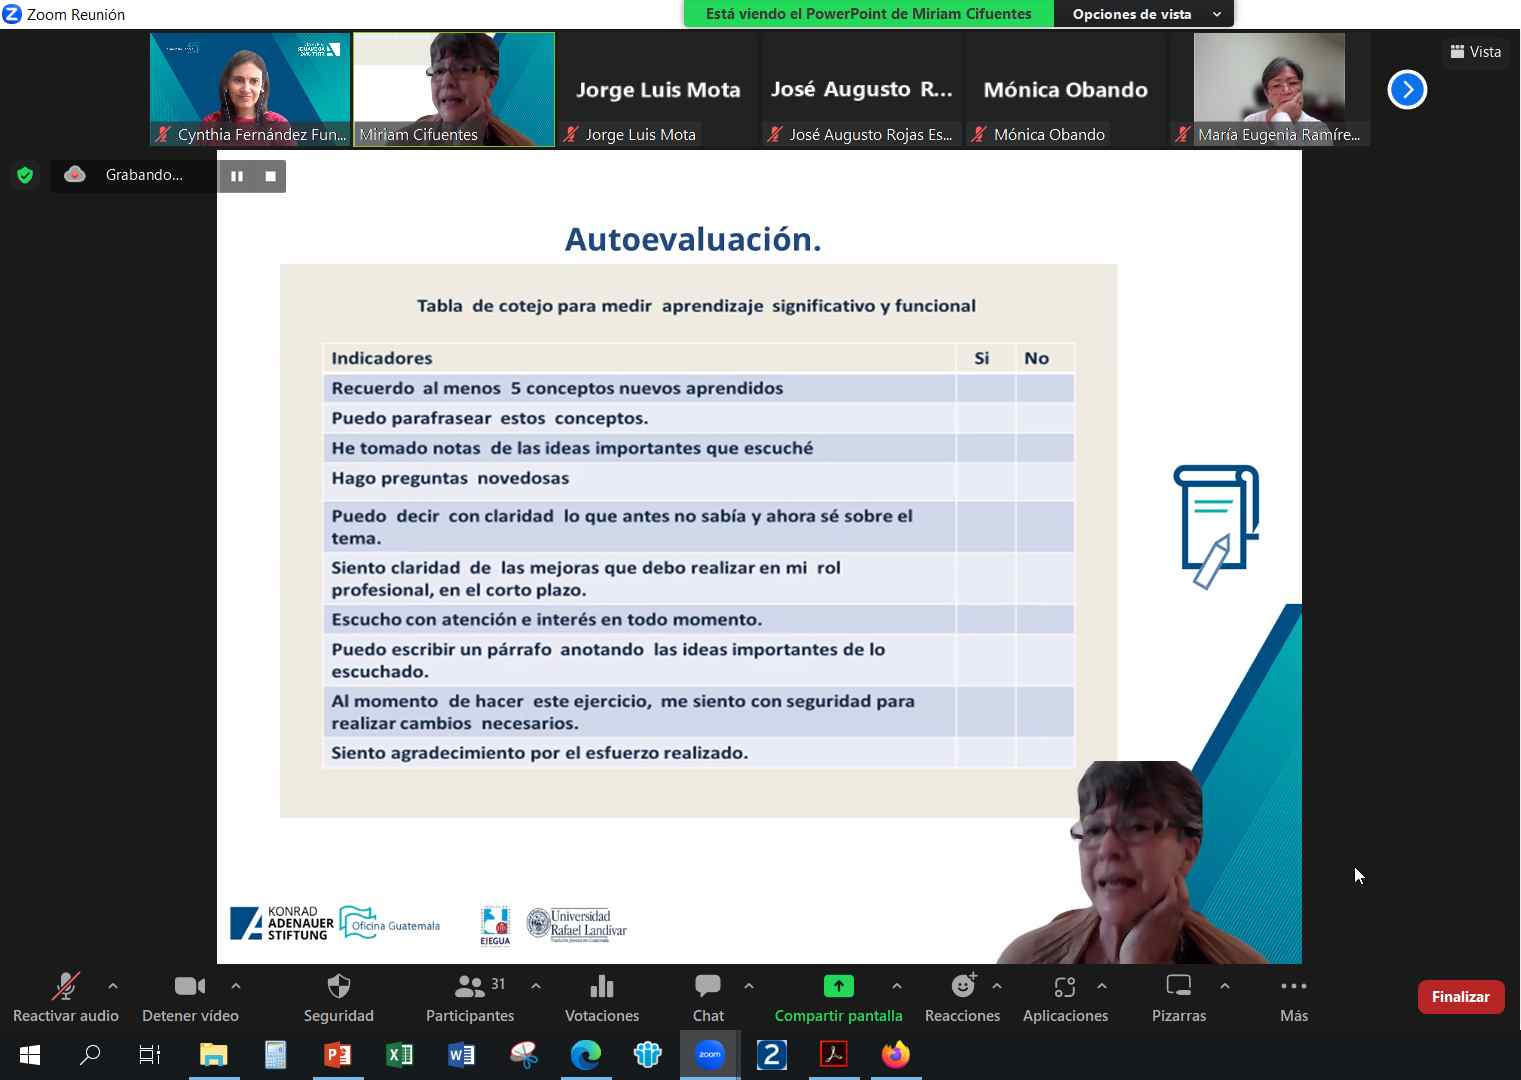Expand audio options arrow beside microphone

(113, 986)
